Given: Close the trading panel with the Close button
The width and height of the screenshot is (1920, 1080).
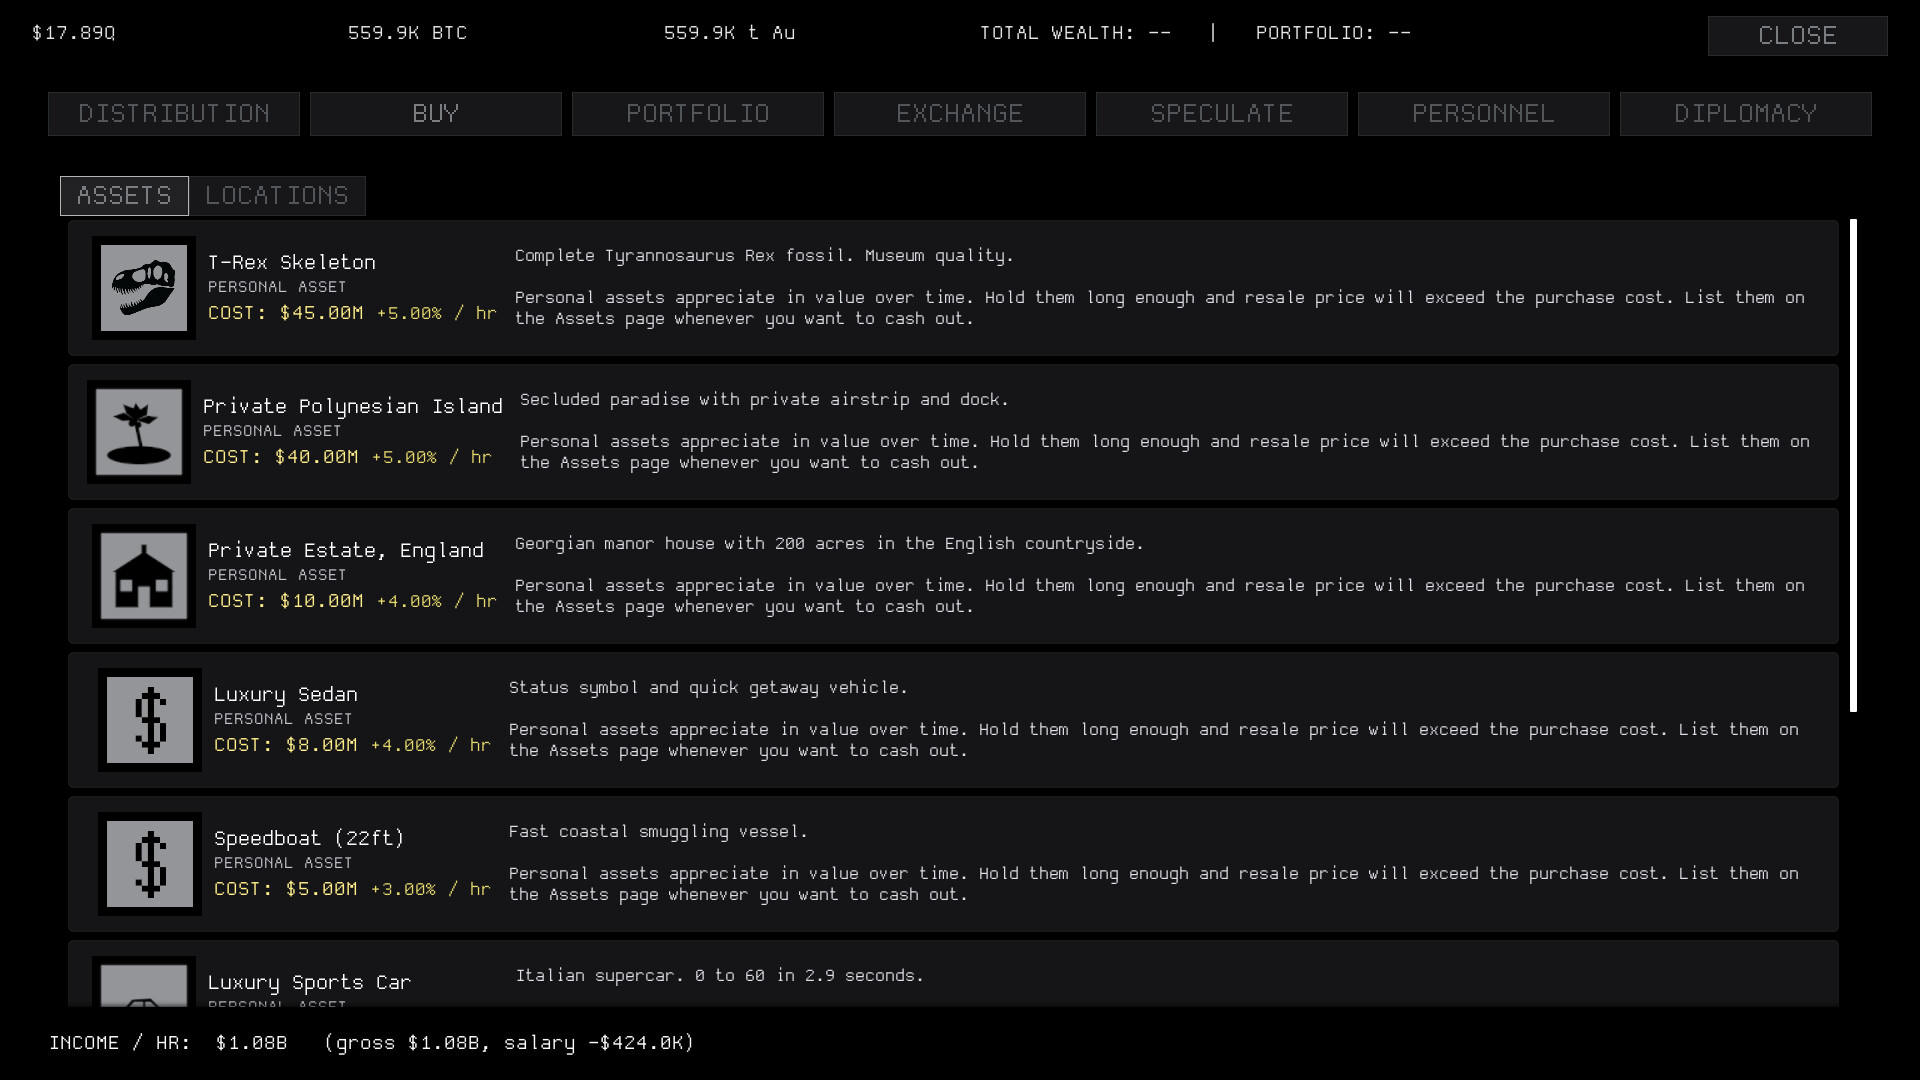Looking at the screenshot, I should tap(1798, 36).
